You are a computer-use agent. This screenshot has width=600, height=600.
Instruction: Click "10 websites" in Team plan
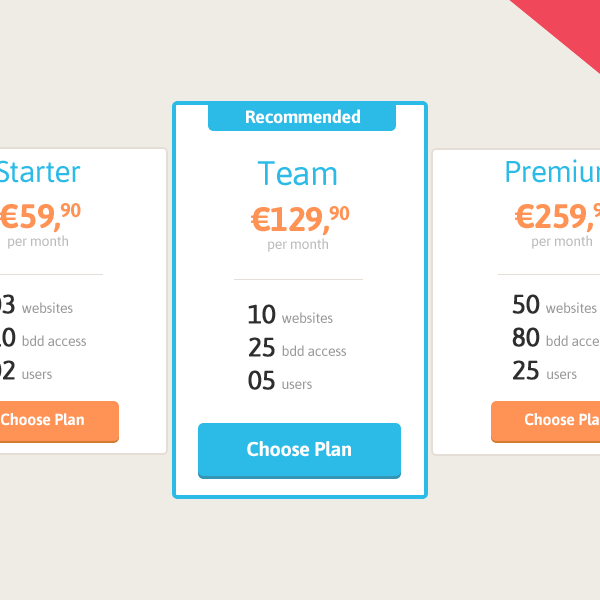(290, 316)
